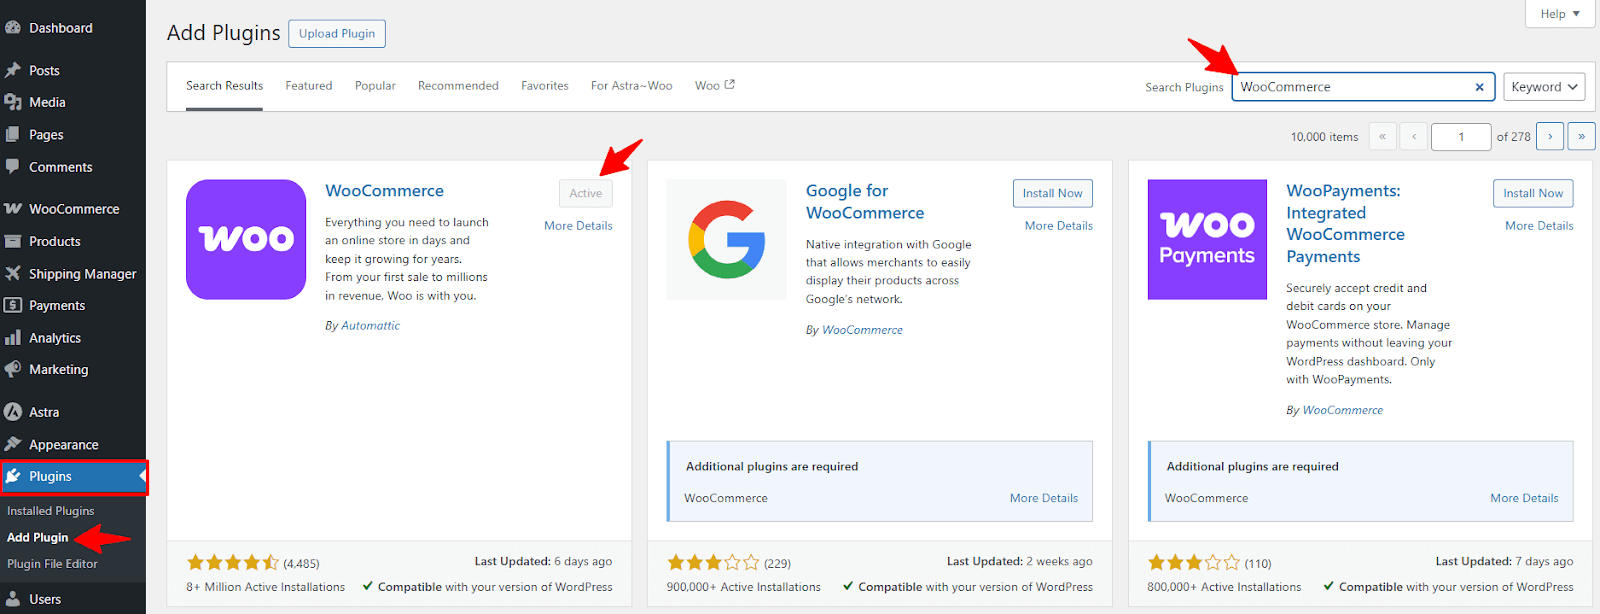Click the Google G logo thumbnail

726,239
